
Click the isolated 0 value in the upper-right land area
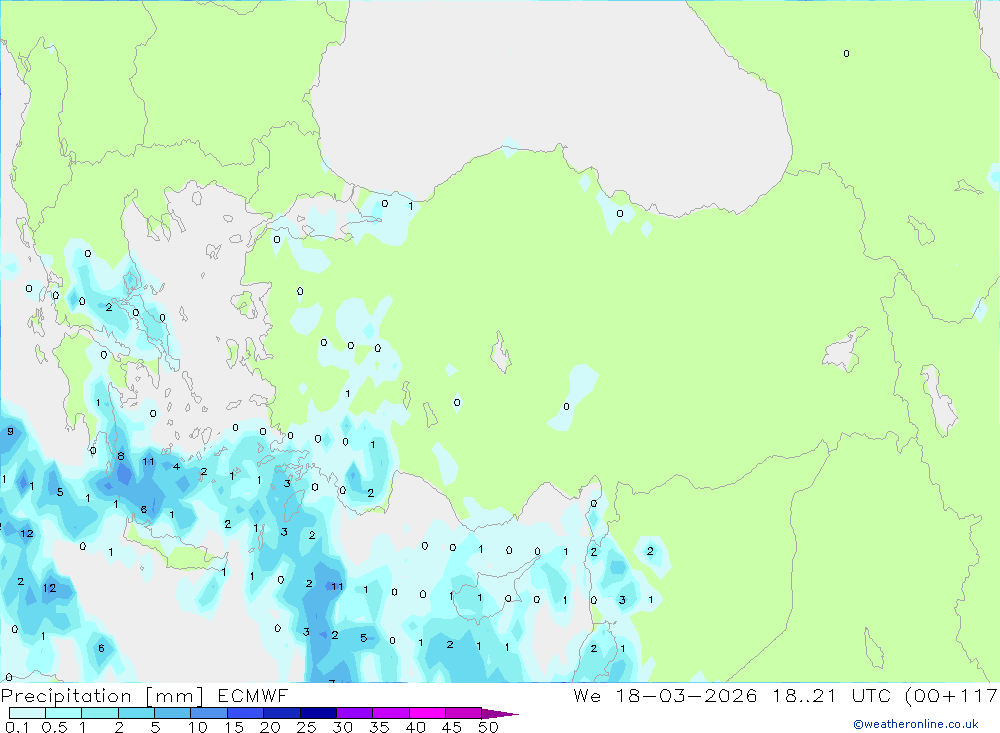pyautogui.click(x=846, y=54)
